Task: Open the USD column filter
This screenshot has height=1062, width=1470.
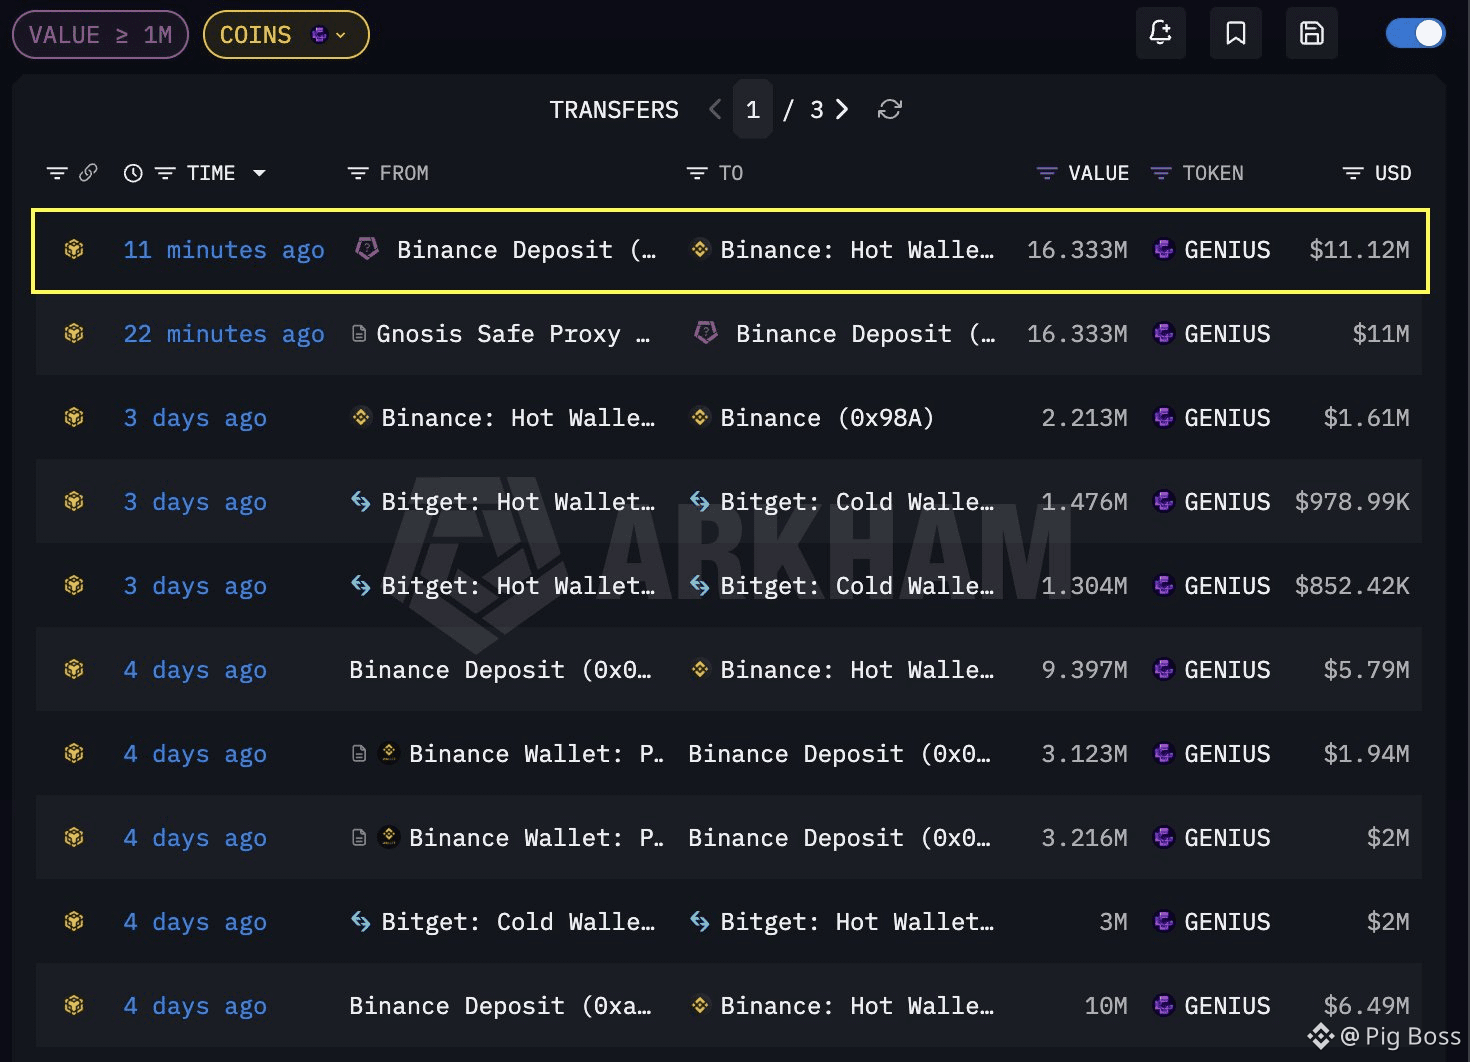Action: pos(1353,173)
